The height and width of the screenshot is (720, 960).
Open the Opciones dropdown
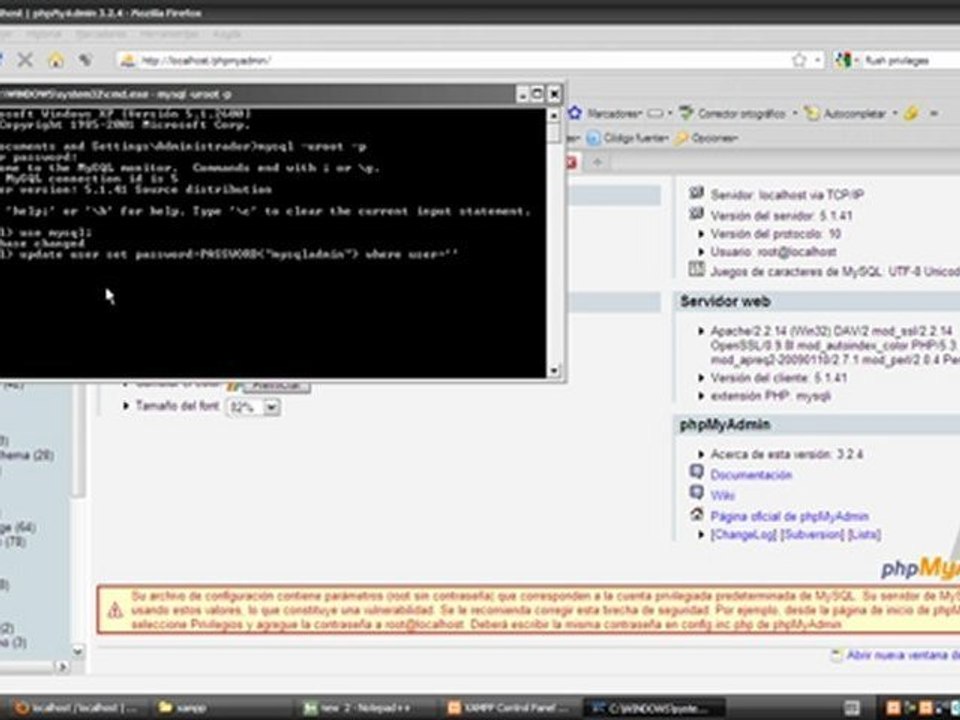(714, 138)
